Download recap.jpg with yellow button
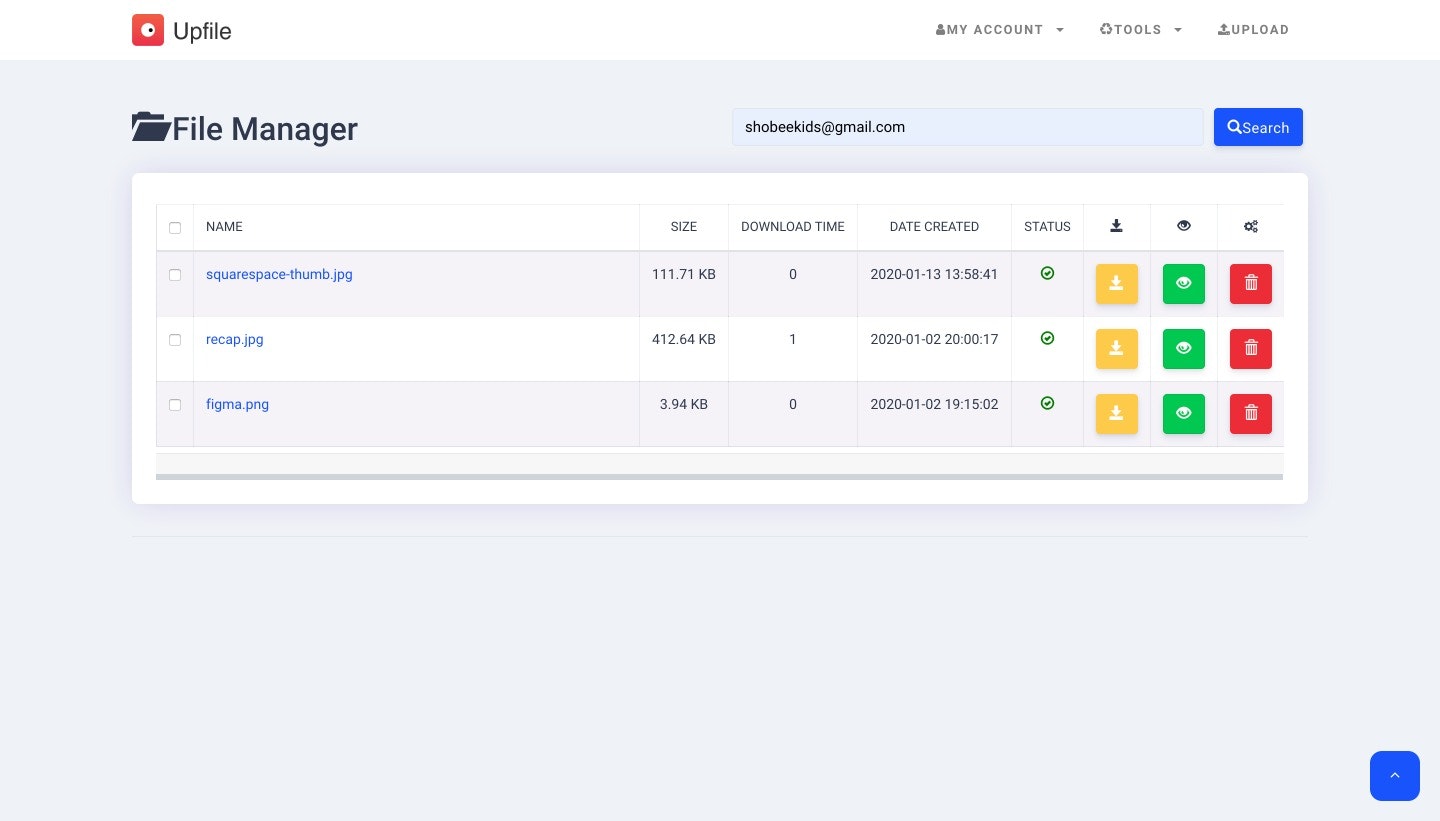Viewport: 1440px width, 821px height. tap(1117, 349)
